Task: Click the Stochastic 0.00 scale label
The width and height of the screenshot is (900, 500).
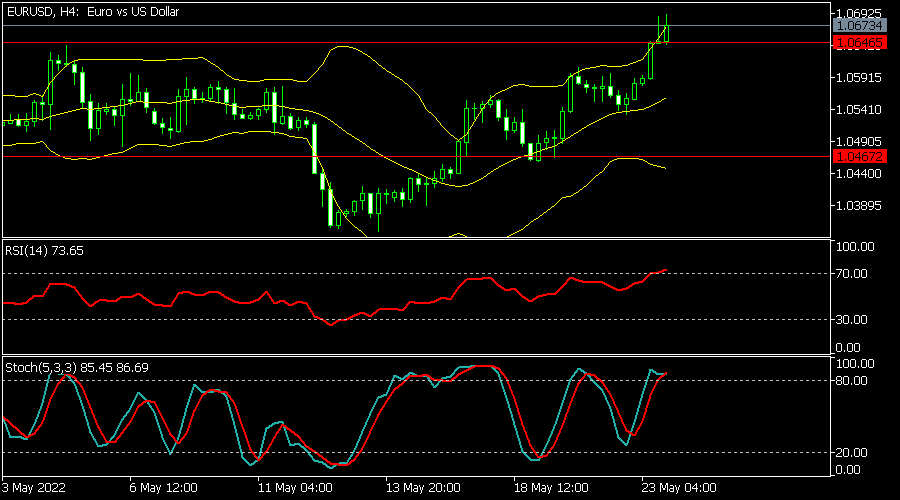Action: pyautogui.click(x=848, y=470)
